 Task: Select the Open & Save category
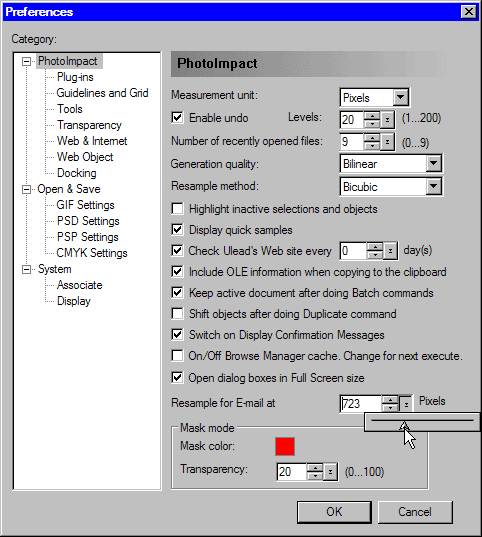coord(69,189)
